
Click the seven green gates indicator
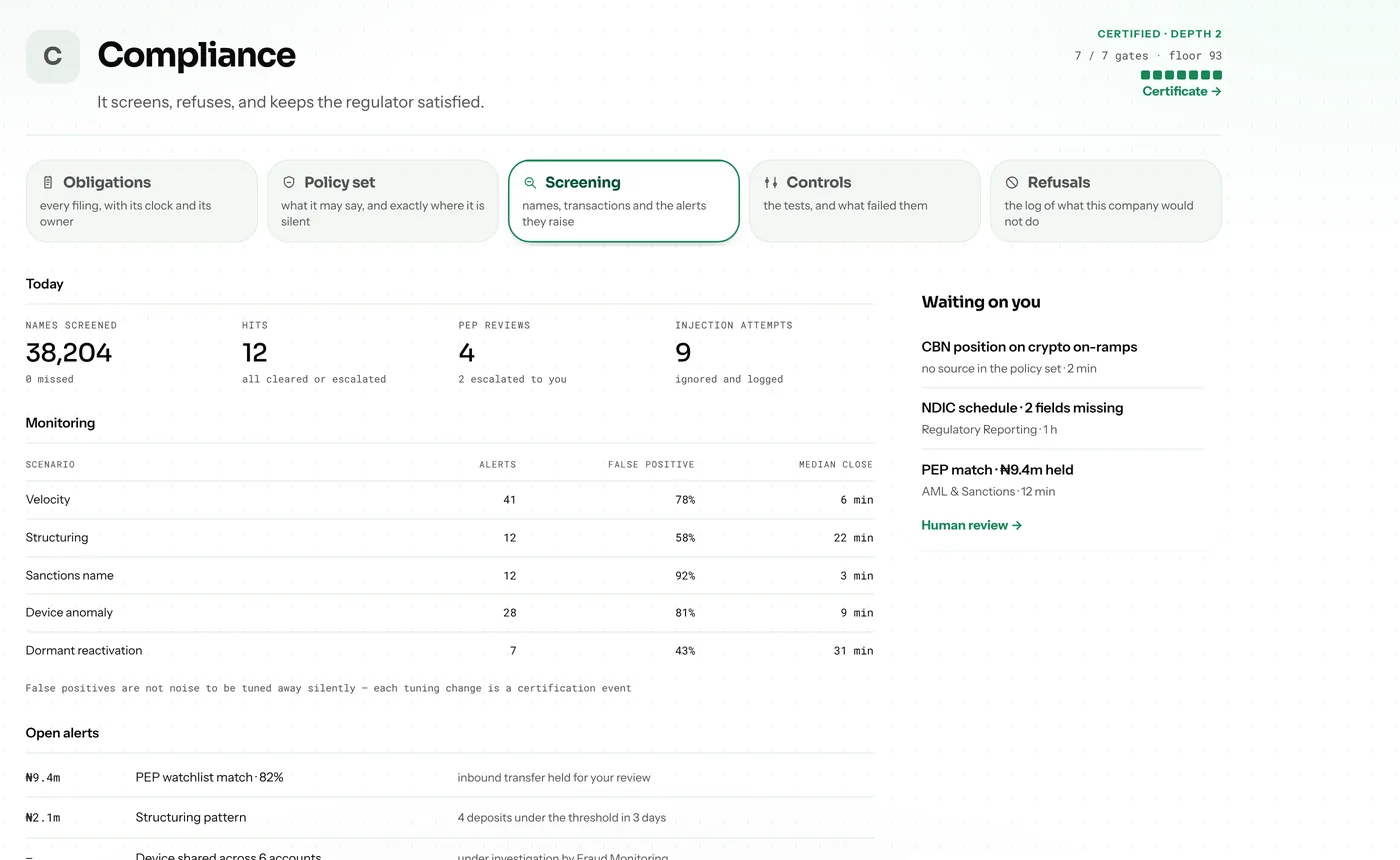point(1181,75)
